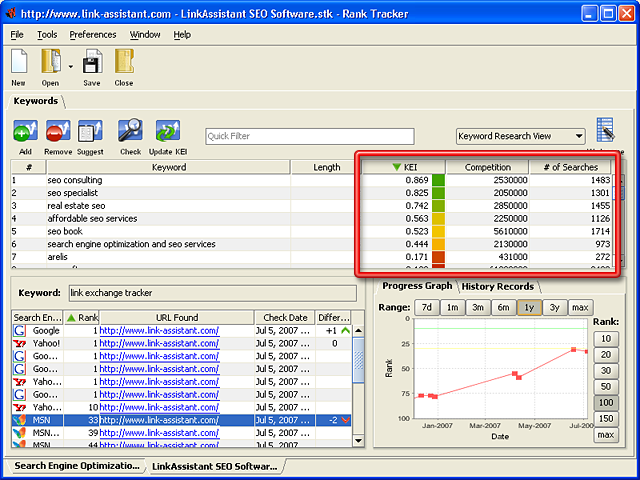Sort by the Rank column header
This screenshot has height=480, width=640.
pyautogui.click(x=82, y=318)
